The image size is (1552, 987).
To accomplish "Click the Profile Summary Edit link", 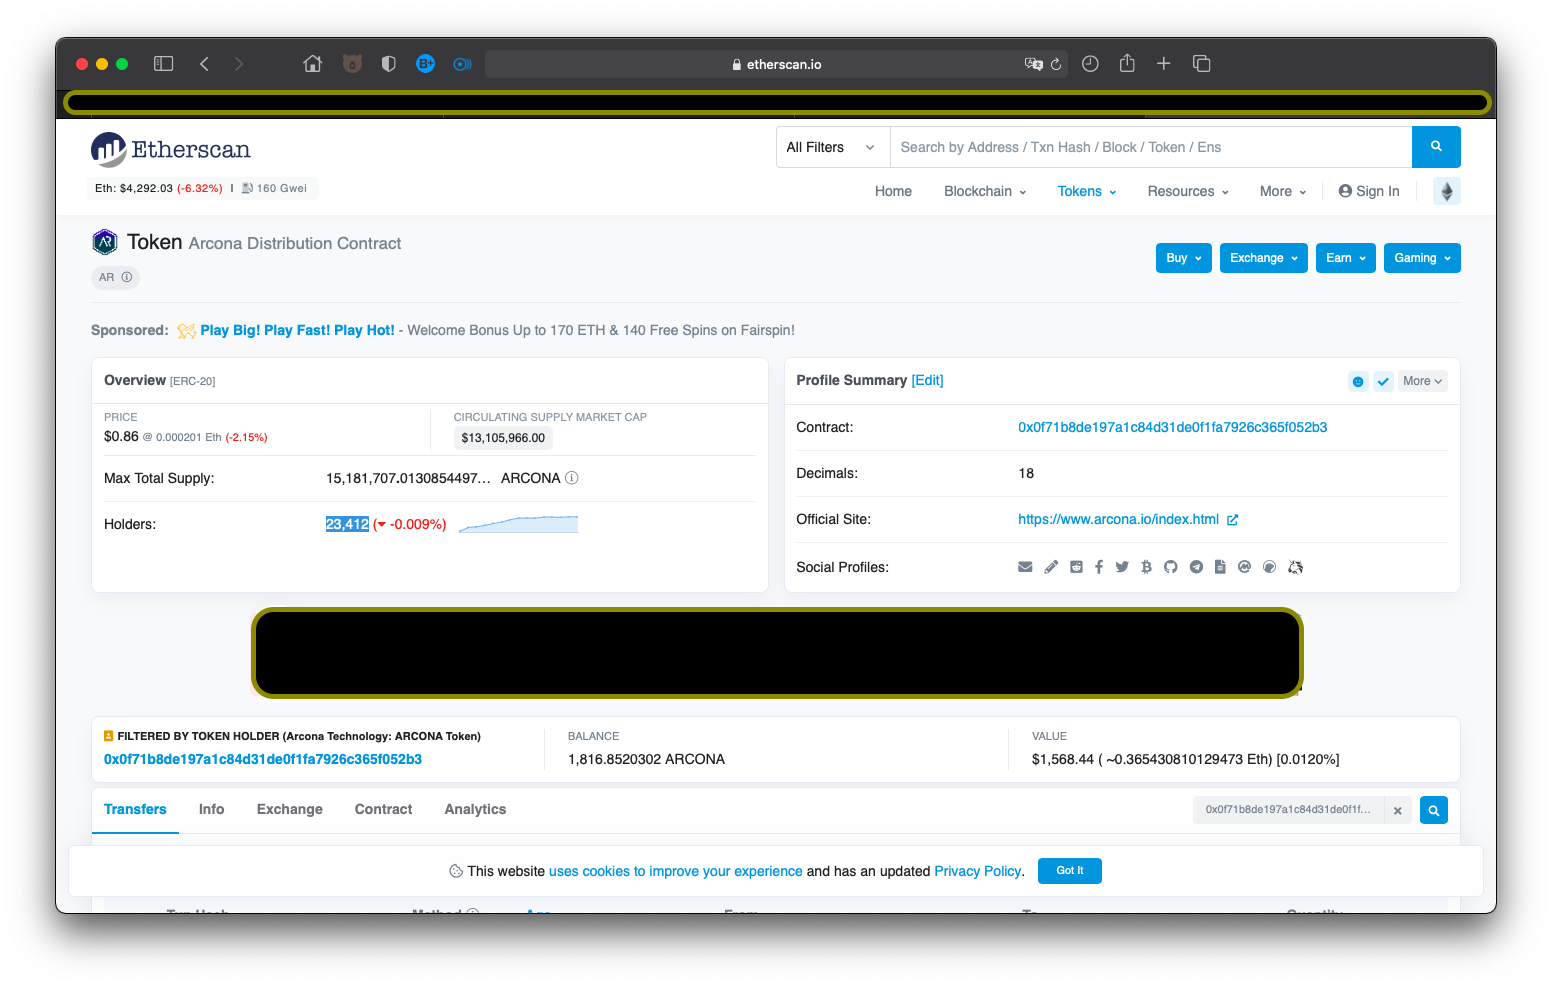I will click(x=927, y=380).
